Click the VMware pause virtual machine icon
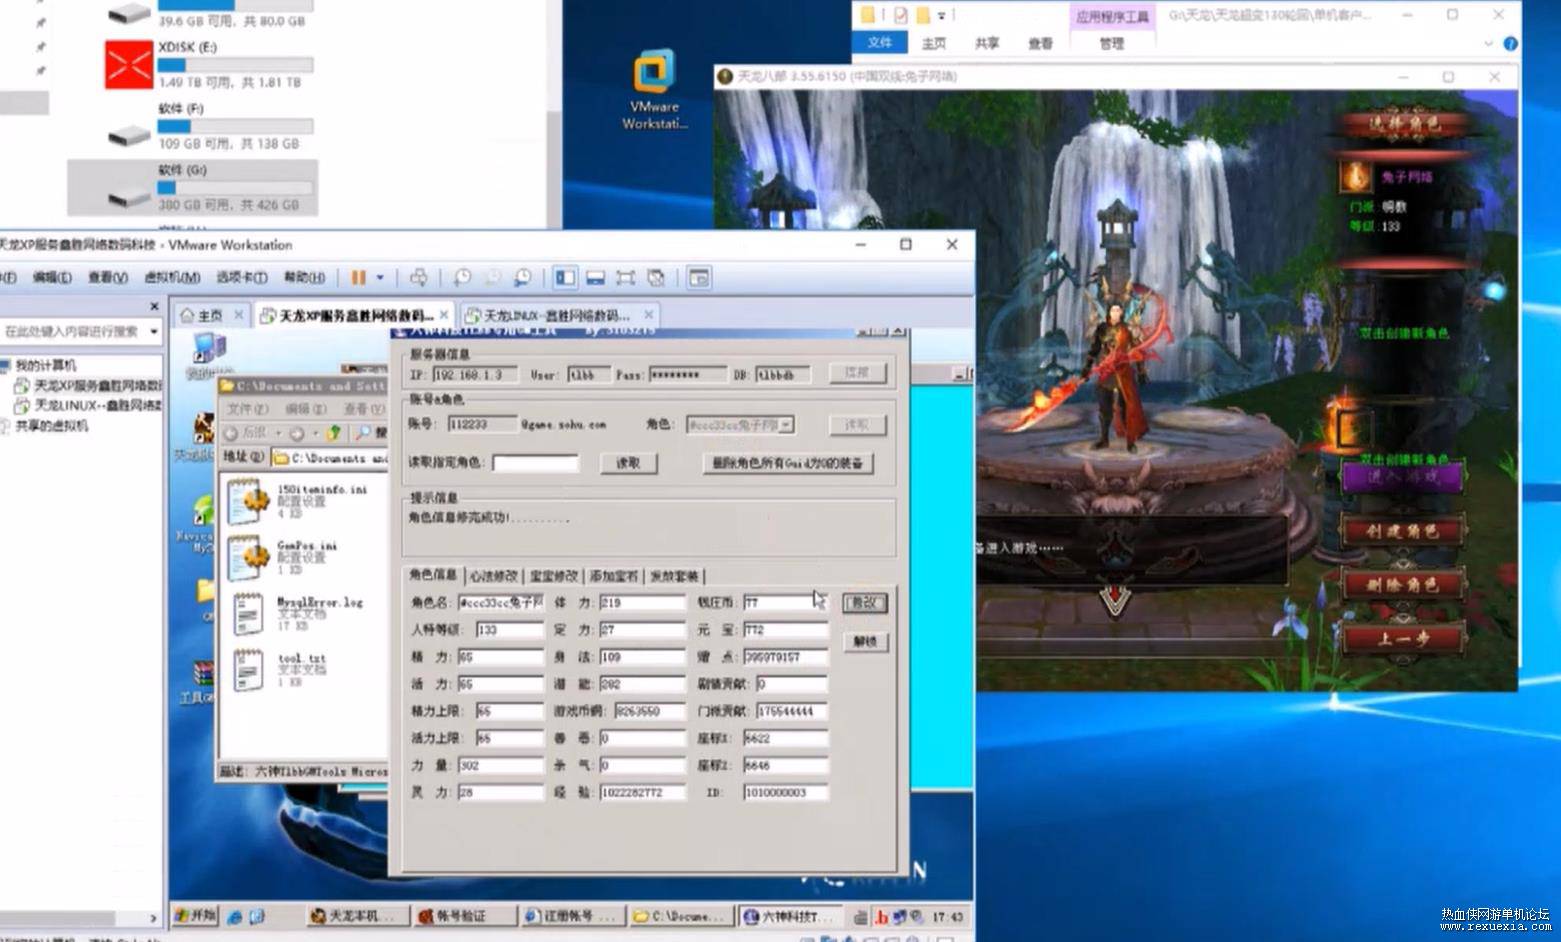 [x=357, y=277]
